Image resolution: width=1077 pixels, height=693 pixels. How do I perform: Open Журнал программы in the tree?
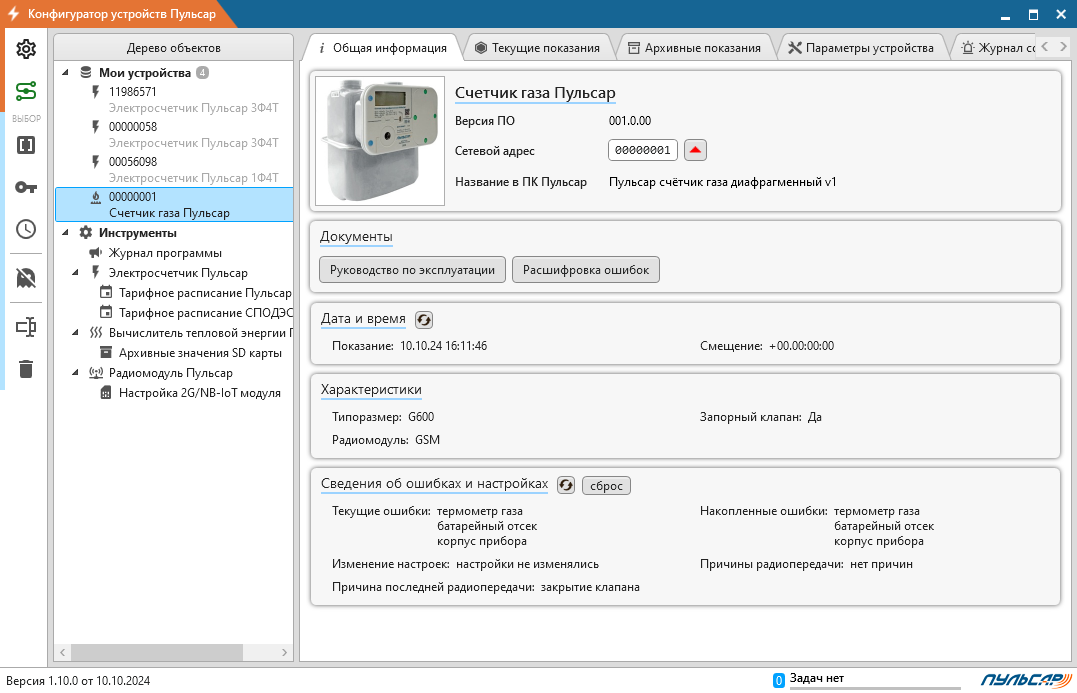165,253
